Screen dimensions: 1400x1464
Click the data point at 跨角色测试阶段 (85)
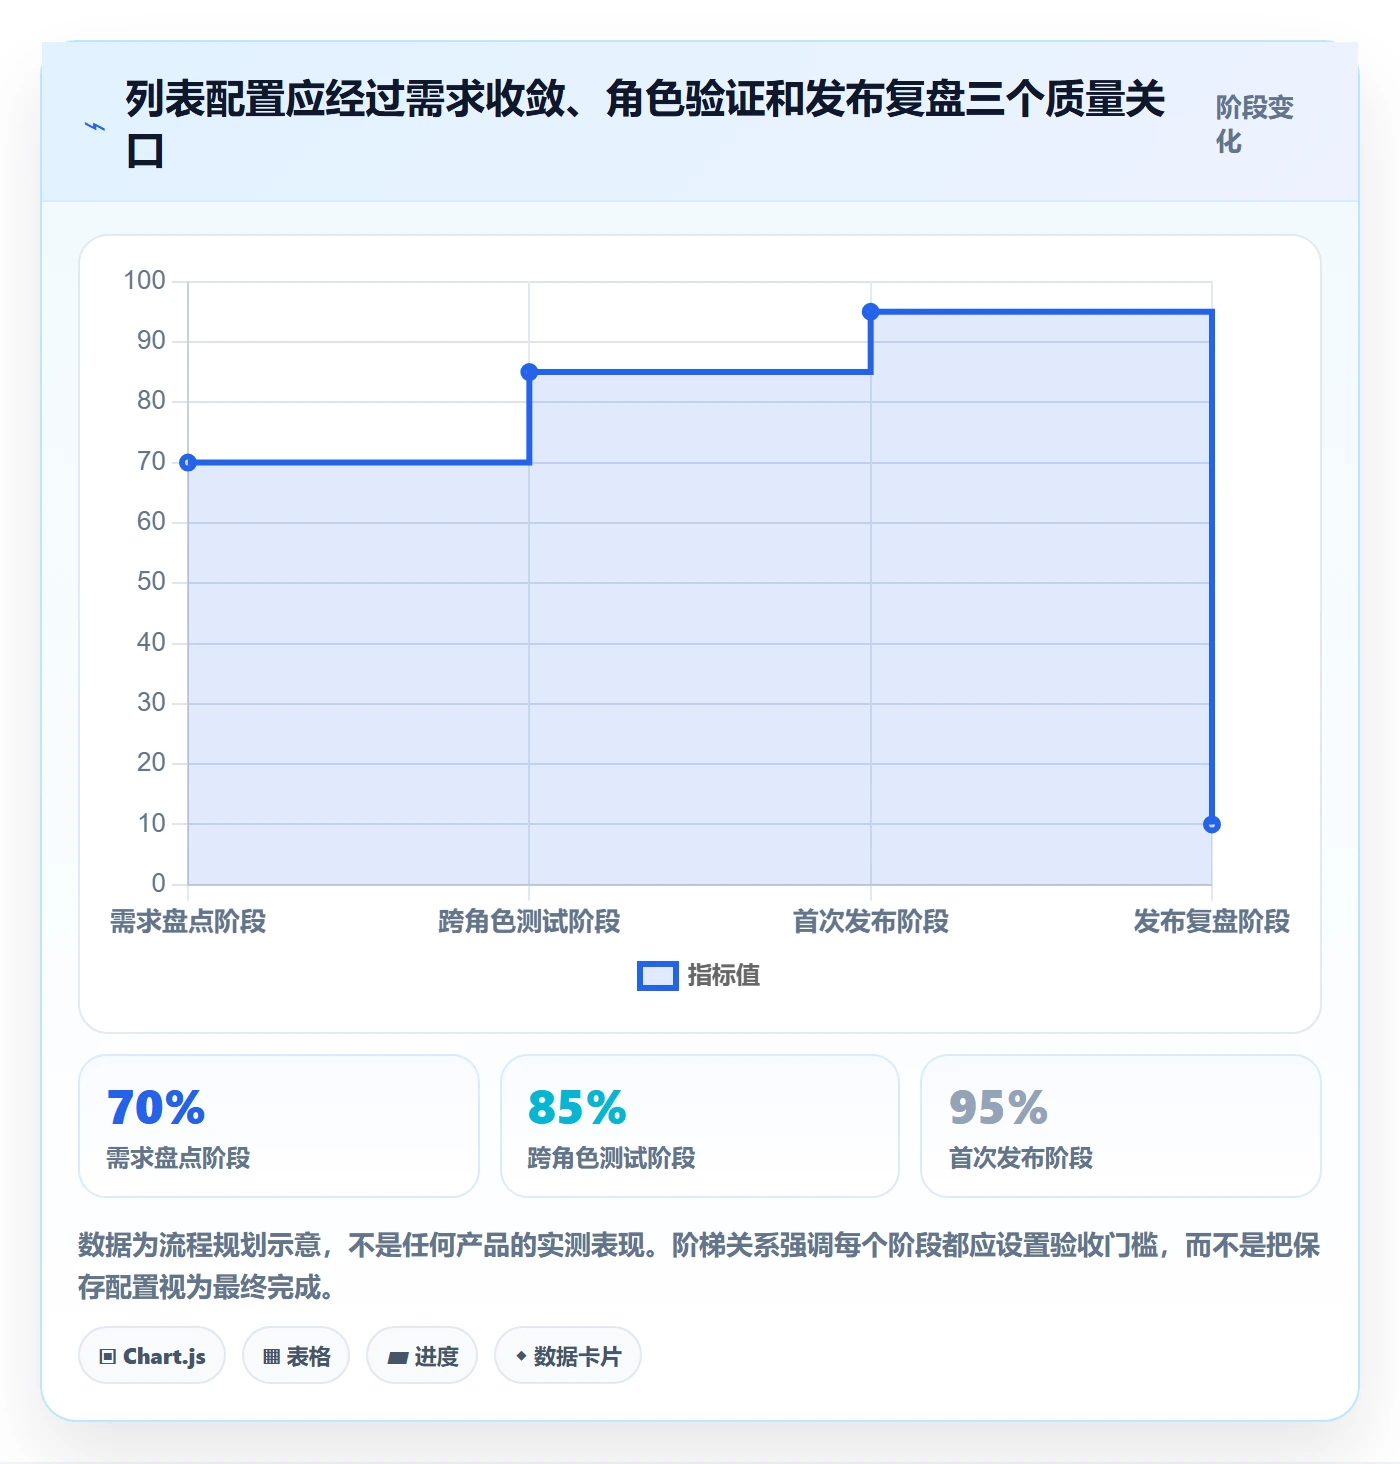529,372
